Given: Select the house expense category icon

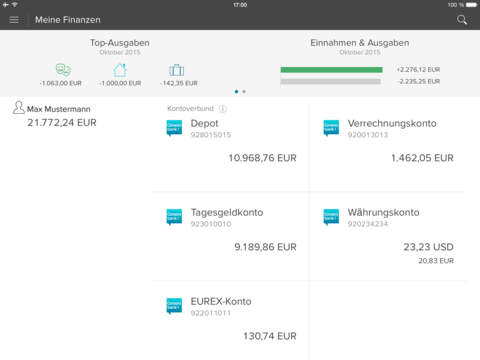Looking at the screenshot, I should pos(120,70).
